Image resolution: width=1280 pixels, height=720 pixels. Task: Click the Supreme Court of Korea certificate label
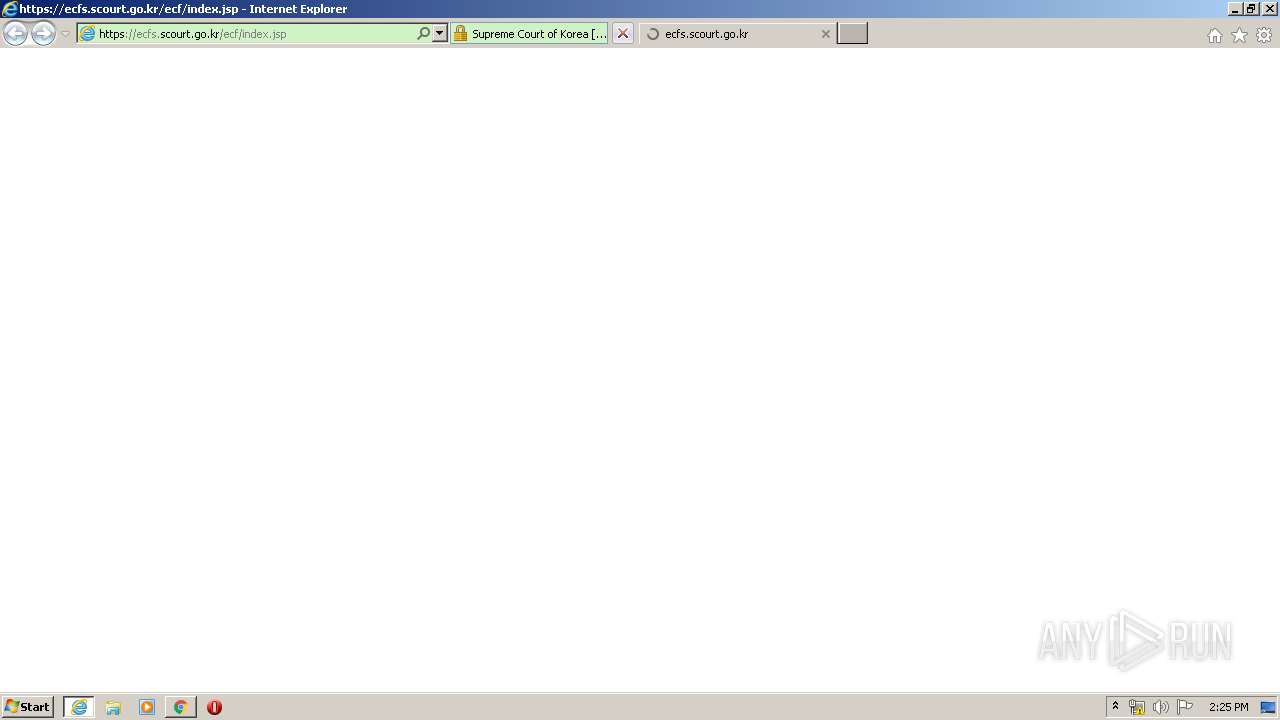539,34
